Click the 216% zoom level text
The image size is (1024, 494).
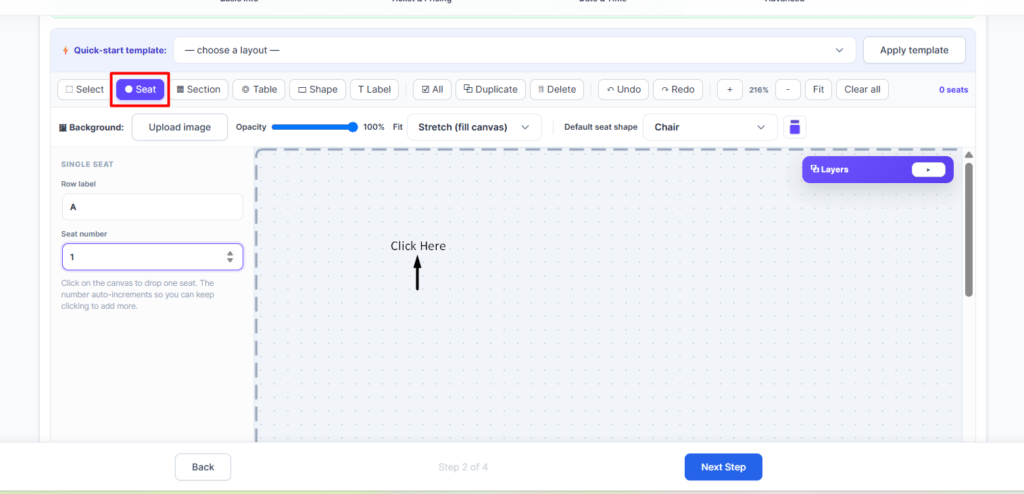click(759, 90)
